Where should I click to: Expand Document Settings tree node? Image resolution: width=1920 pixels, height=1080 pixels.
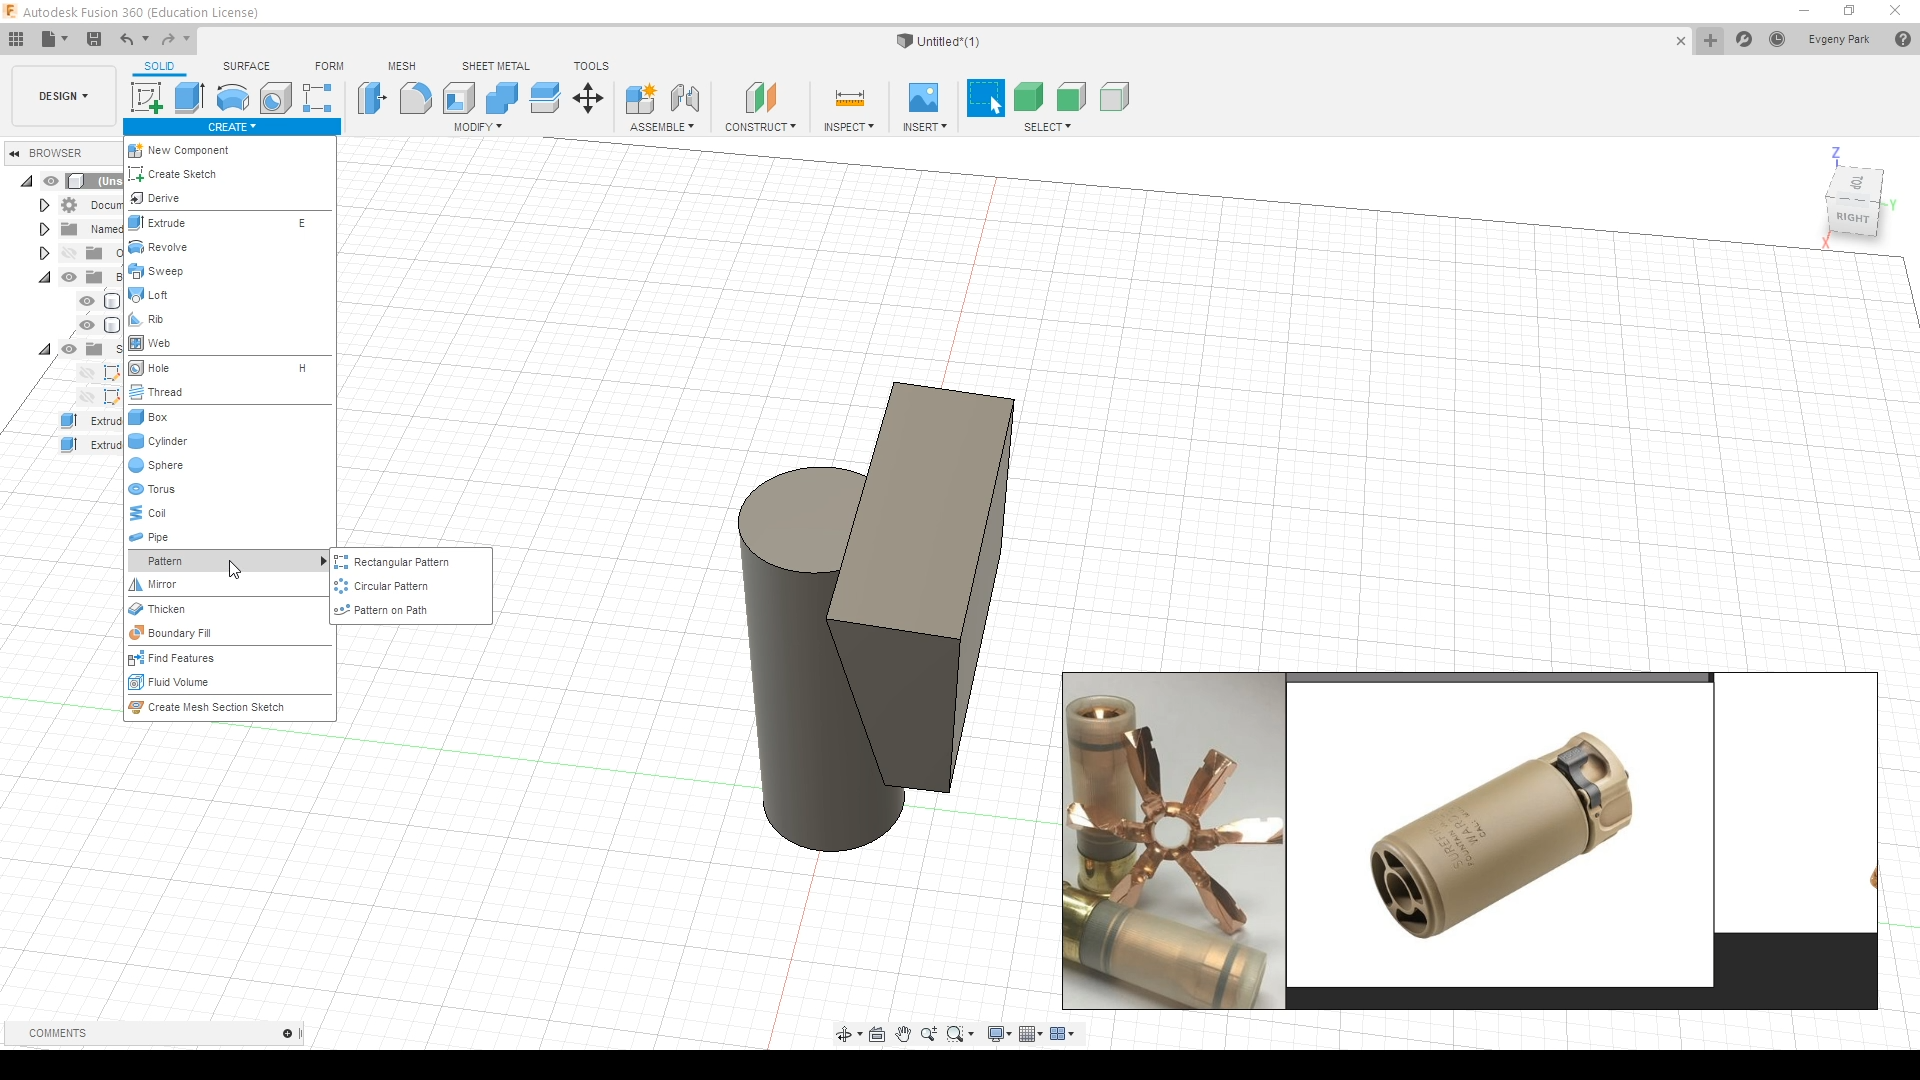click(44, 205)
